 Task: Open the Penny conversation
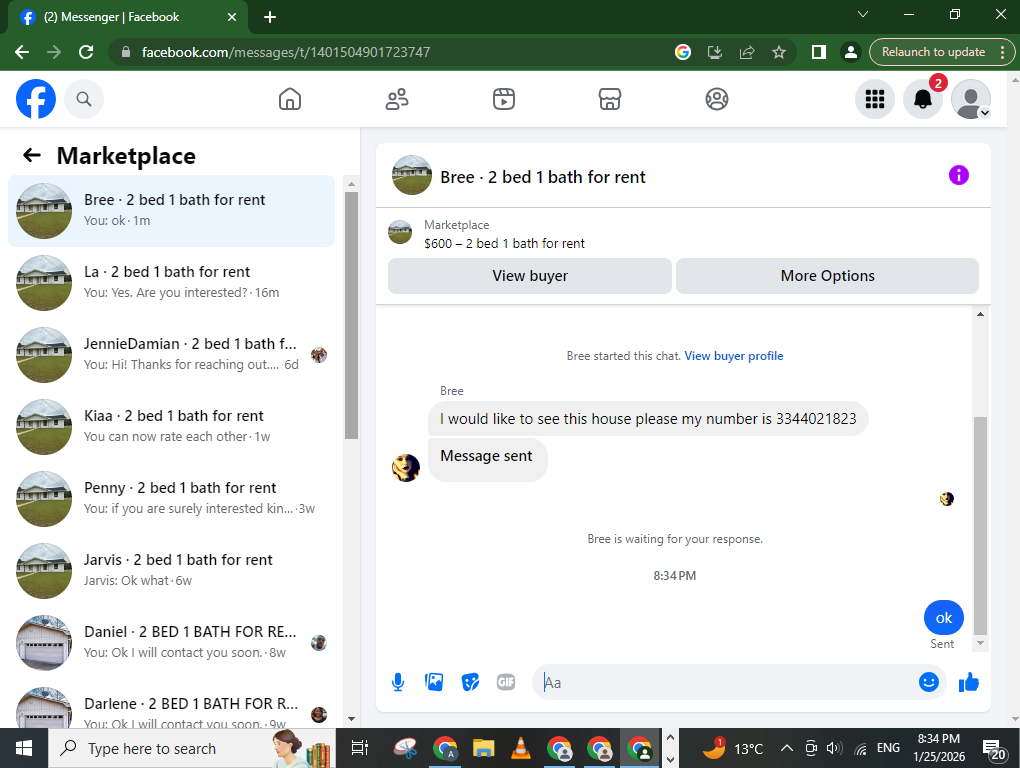click(x=171, y=499)
